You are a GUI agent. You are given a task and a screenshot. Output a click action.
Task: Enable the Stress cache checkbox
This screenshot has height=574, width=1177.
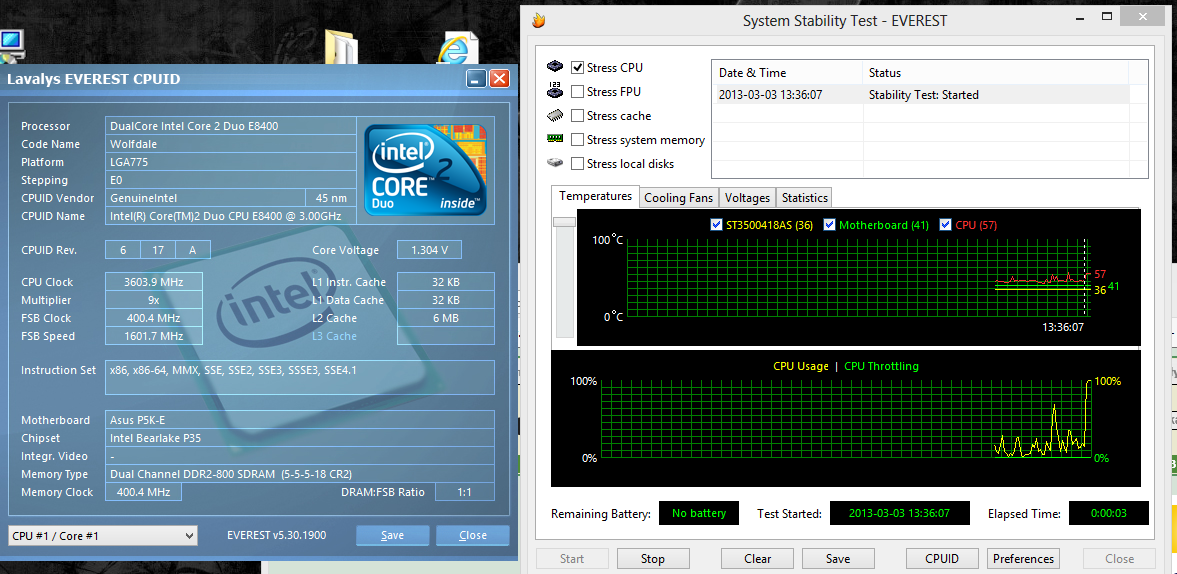(577, 116)
